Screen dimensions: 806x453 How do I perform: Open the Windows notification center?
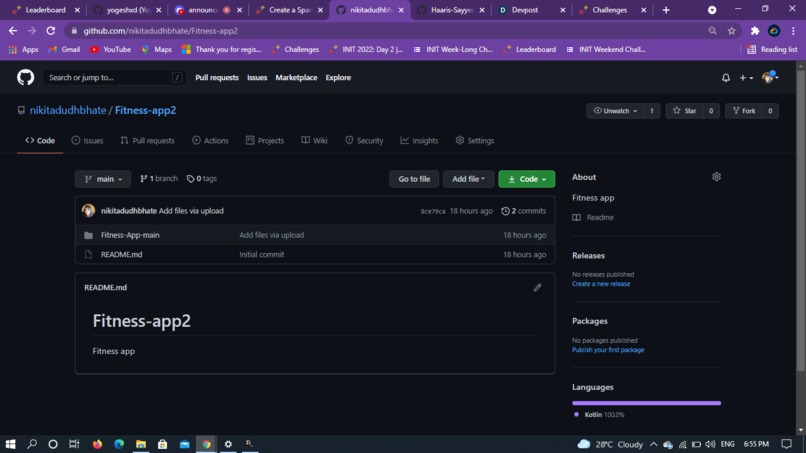[786, 444]
